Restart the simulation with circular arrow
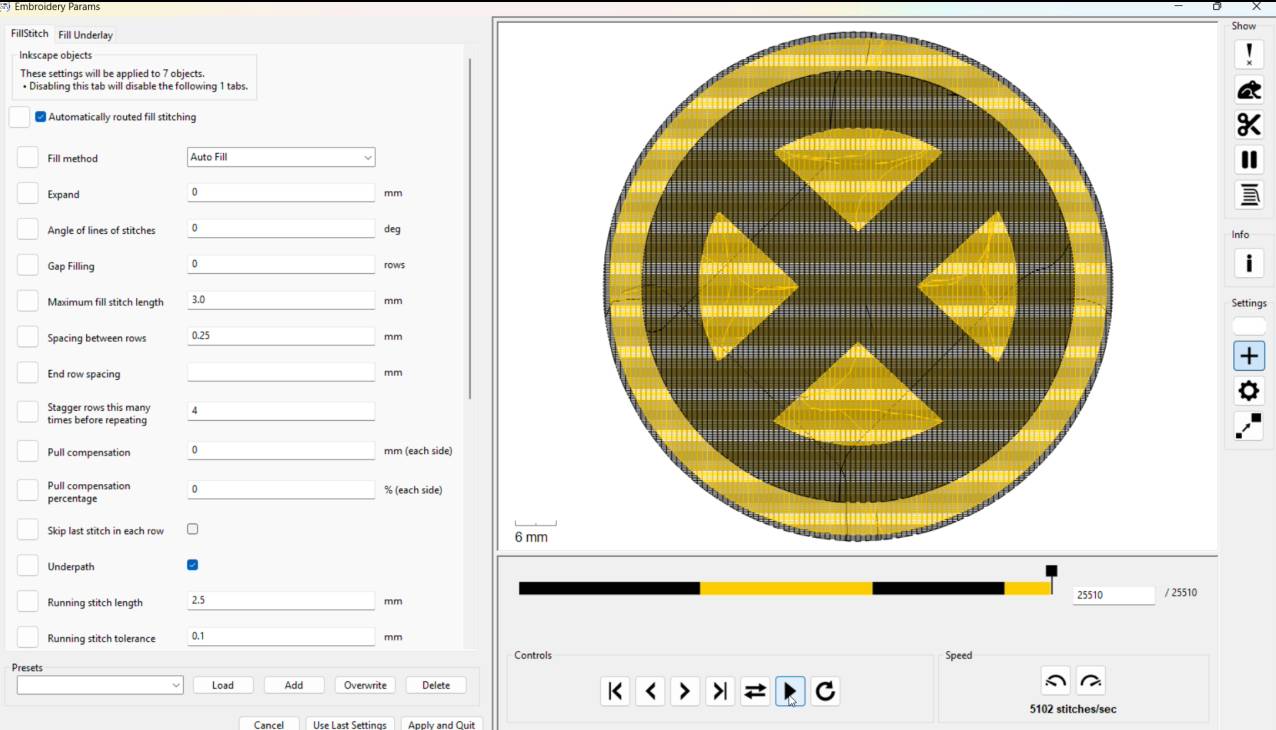This screenshot has height=730, width=1276. (x=825, y=691)
